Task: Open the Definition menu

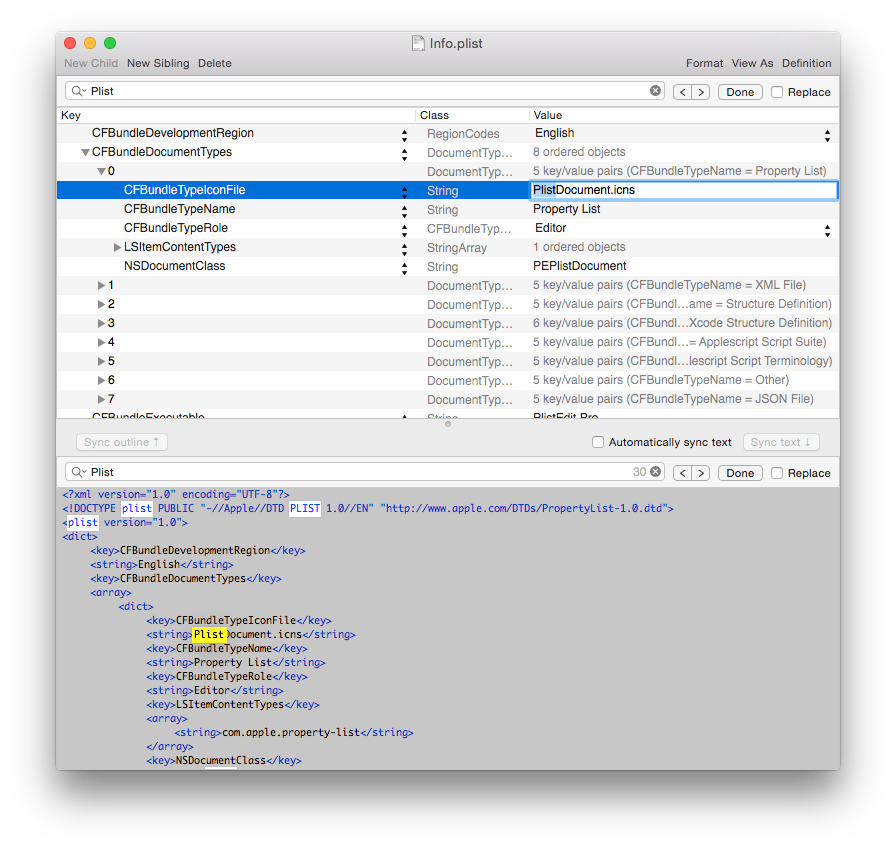Action: (806, 63)
